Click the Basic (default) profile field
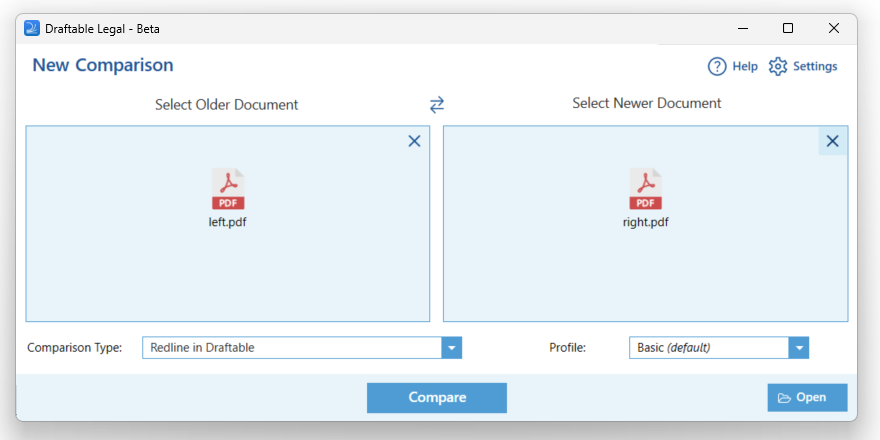 719,348
